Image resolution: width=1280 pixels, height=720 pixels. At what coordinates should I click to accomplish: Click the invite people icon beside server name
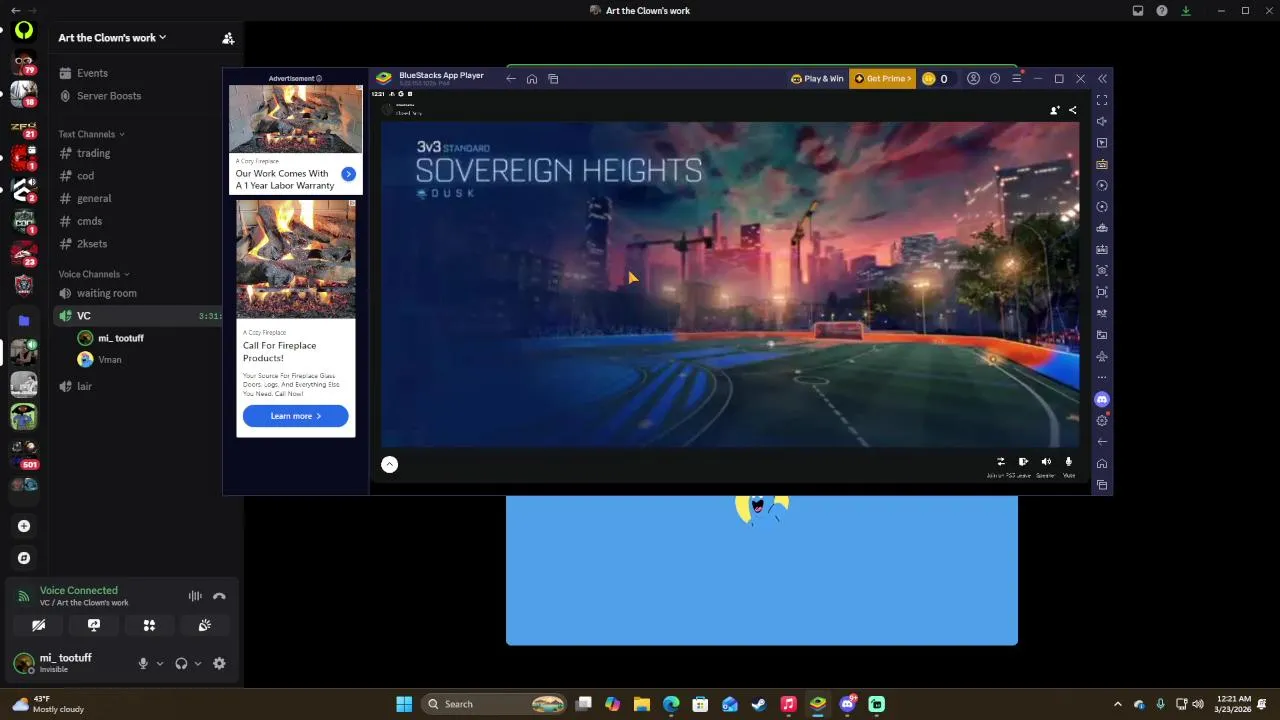click(228, 38)
